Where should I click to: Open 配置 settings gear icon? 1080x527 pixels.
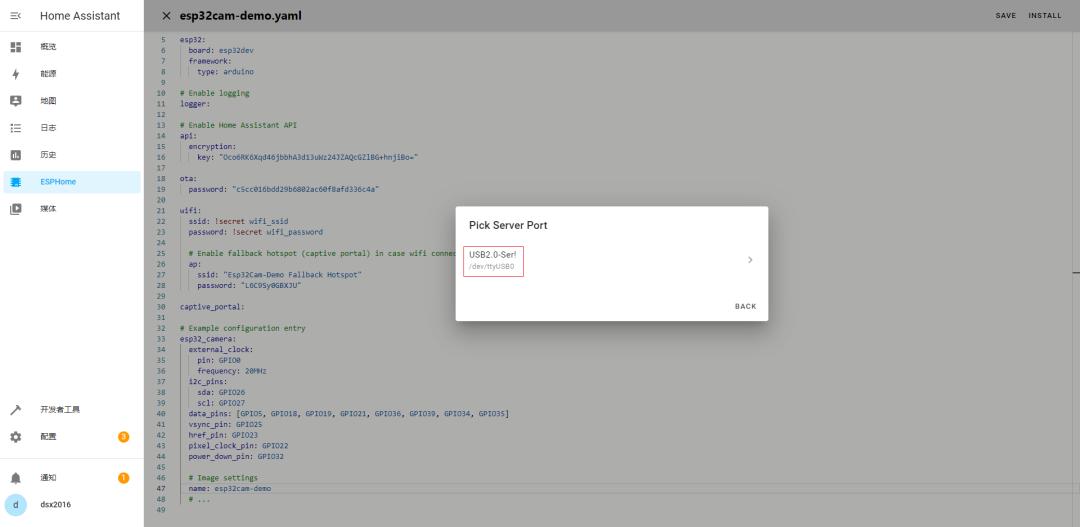pos(15,437)
